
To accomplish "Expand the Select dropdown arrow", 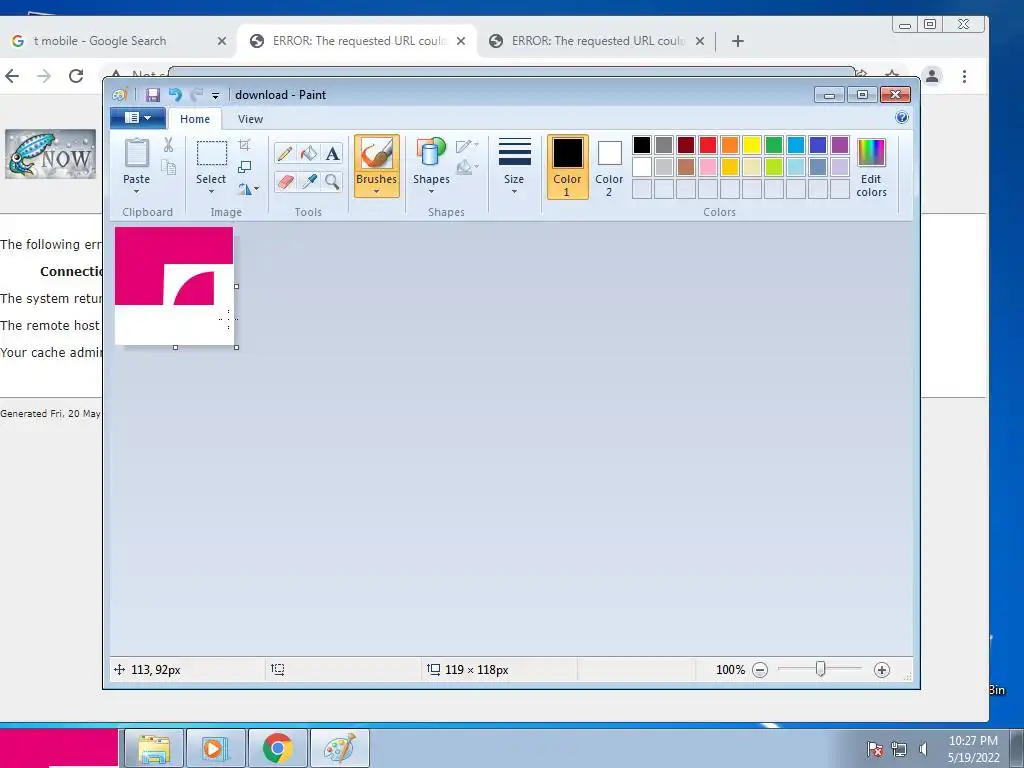I will (211, 191).
